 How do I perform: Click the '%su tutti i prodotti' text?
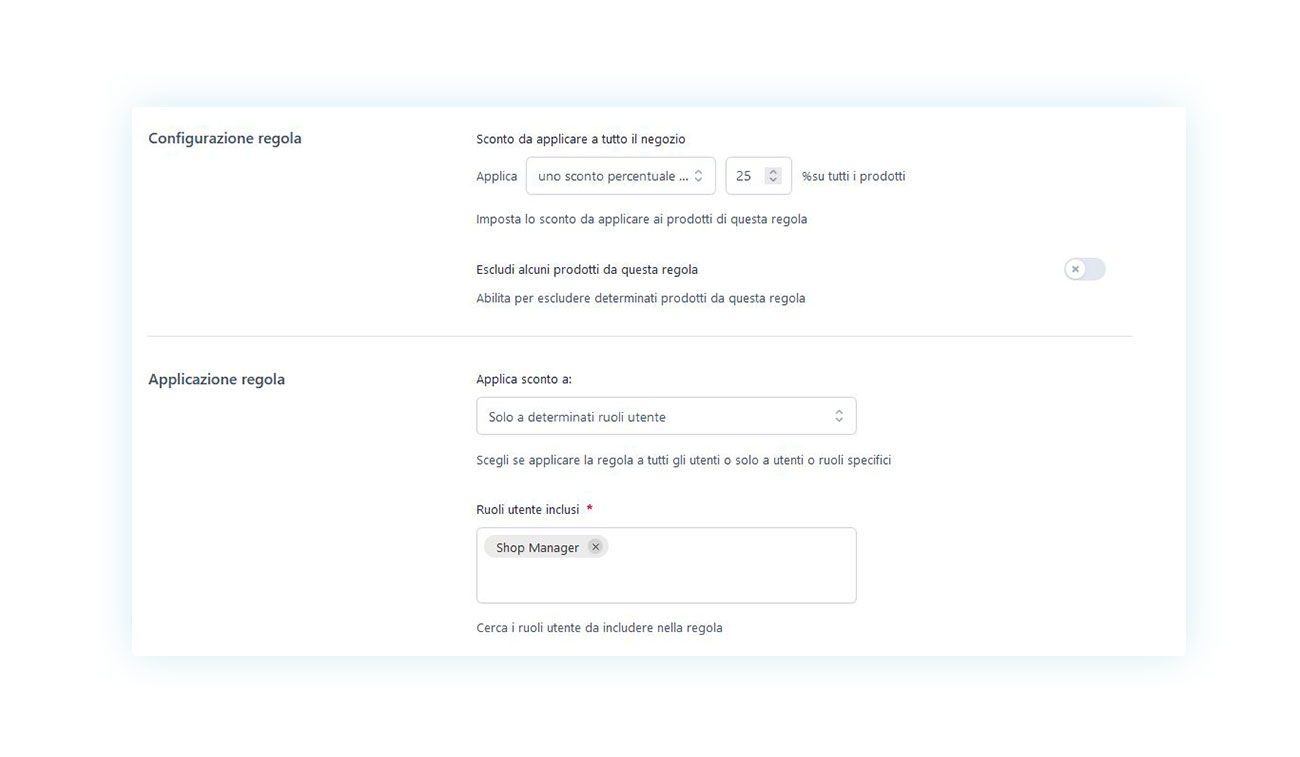854,176
